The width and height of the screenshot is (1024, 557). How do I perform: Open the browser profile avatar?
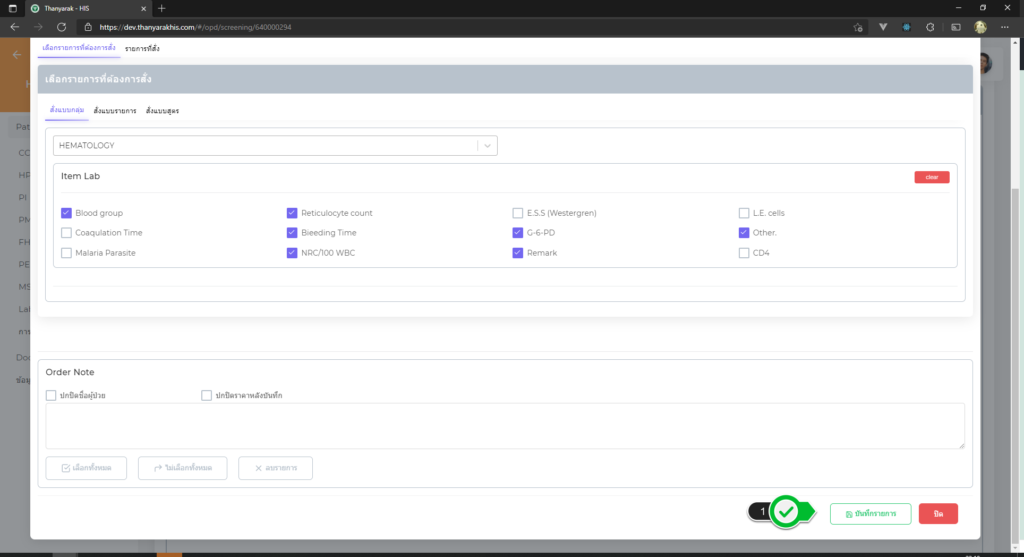(982, 27)
